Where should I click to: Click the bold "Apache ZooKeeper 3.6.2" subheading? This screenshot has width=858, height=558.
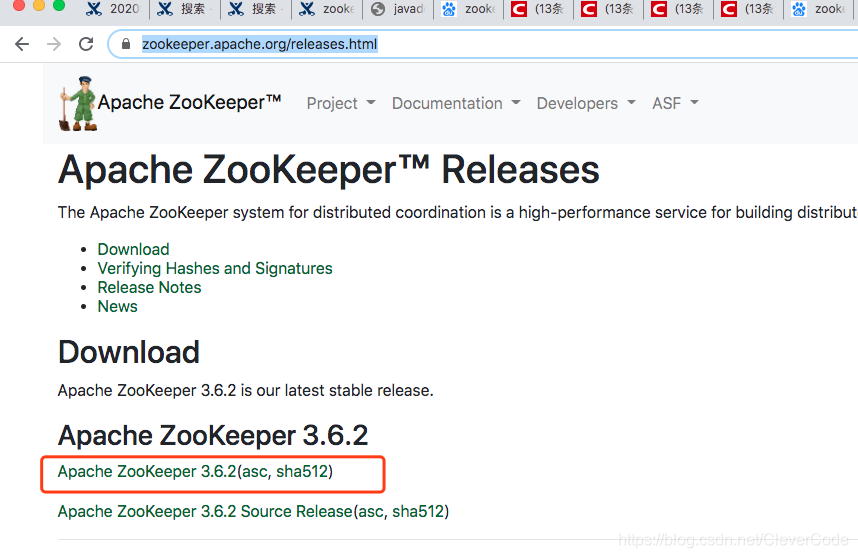213,435
